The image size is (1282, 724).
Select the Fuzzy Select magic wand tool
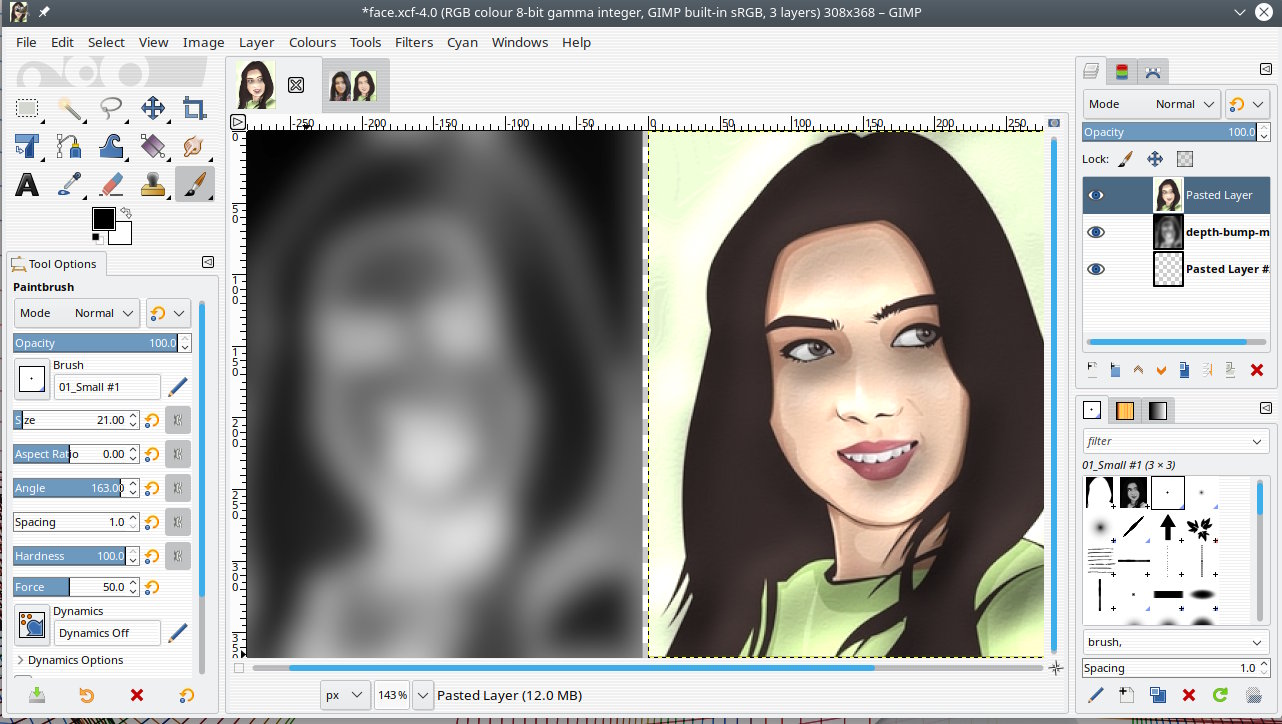[x=69, y=108]
